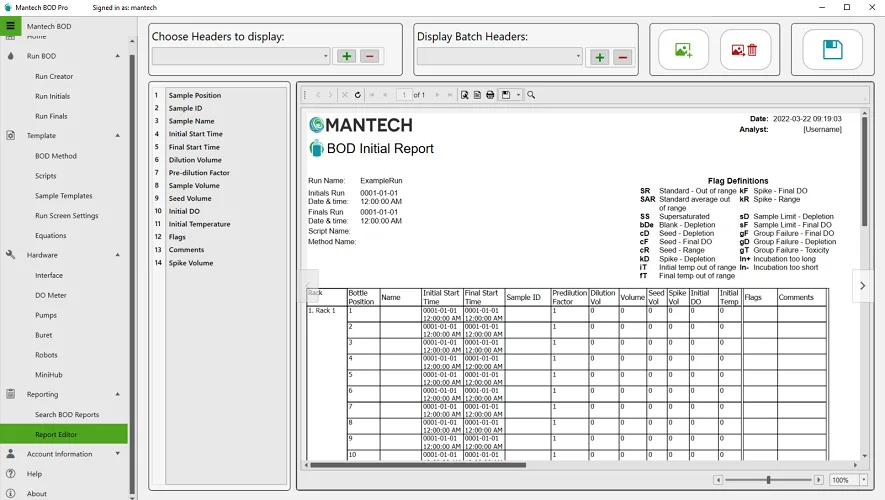Open DO Meter in the sidebar
885x500 pixels.
pos(51,295)
